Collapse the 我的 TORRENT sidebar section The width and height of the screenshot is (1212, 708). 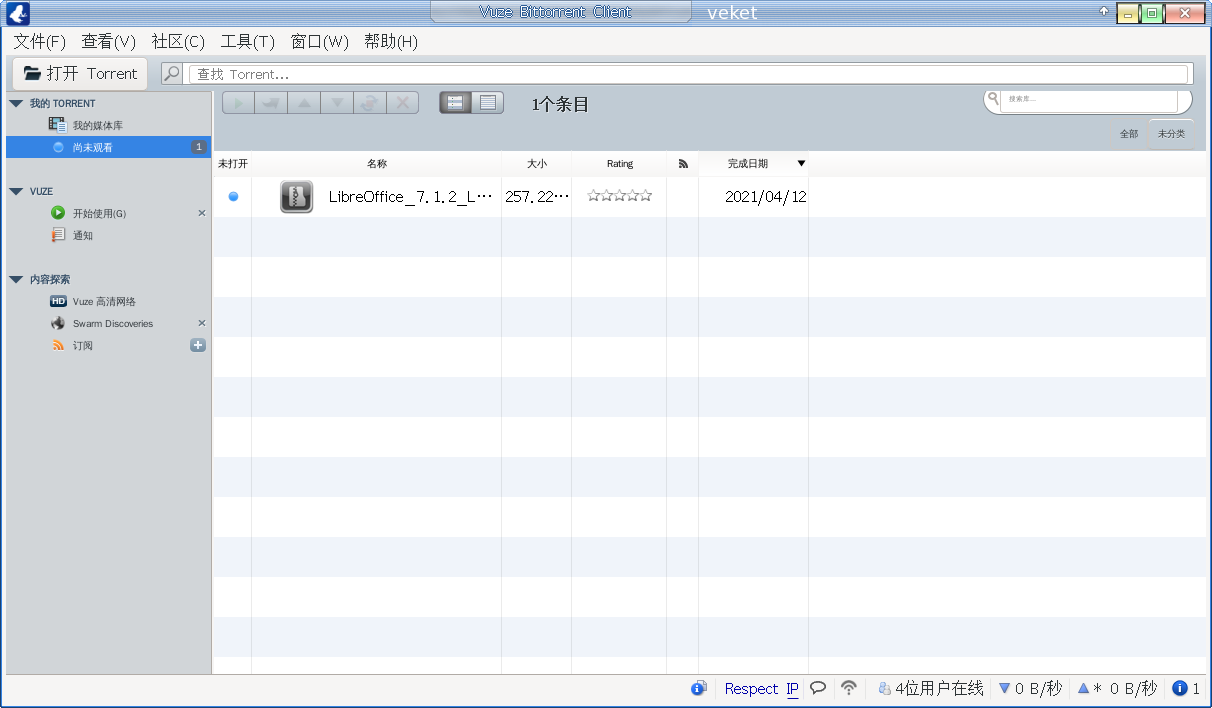pos(16,103)
